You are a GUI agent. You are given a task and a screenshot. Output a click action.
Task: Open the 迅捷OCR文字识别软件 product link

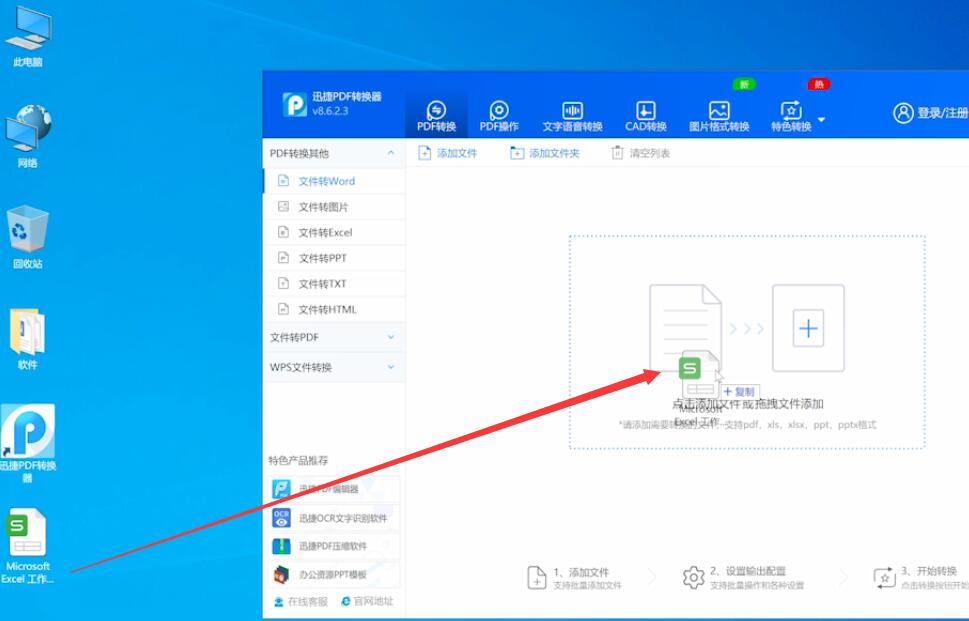pyautogui.click(x=336, y=518)
